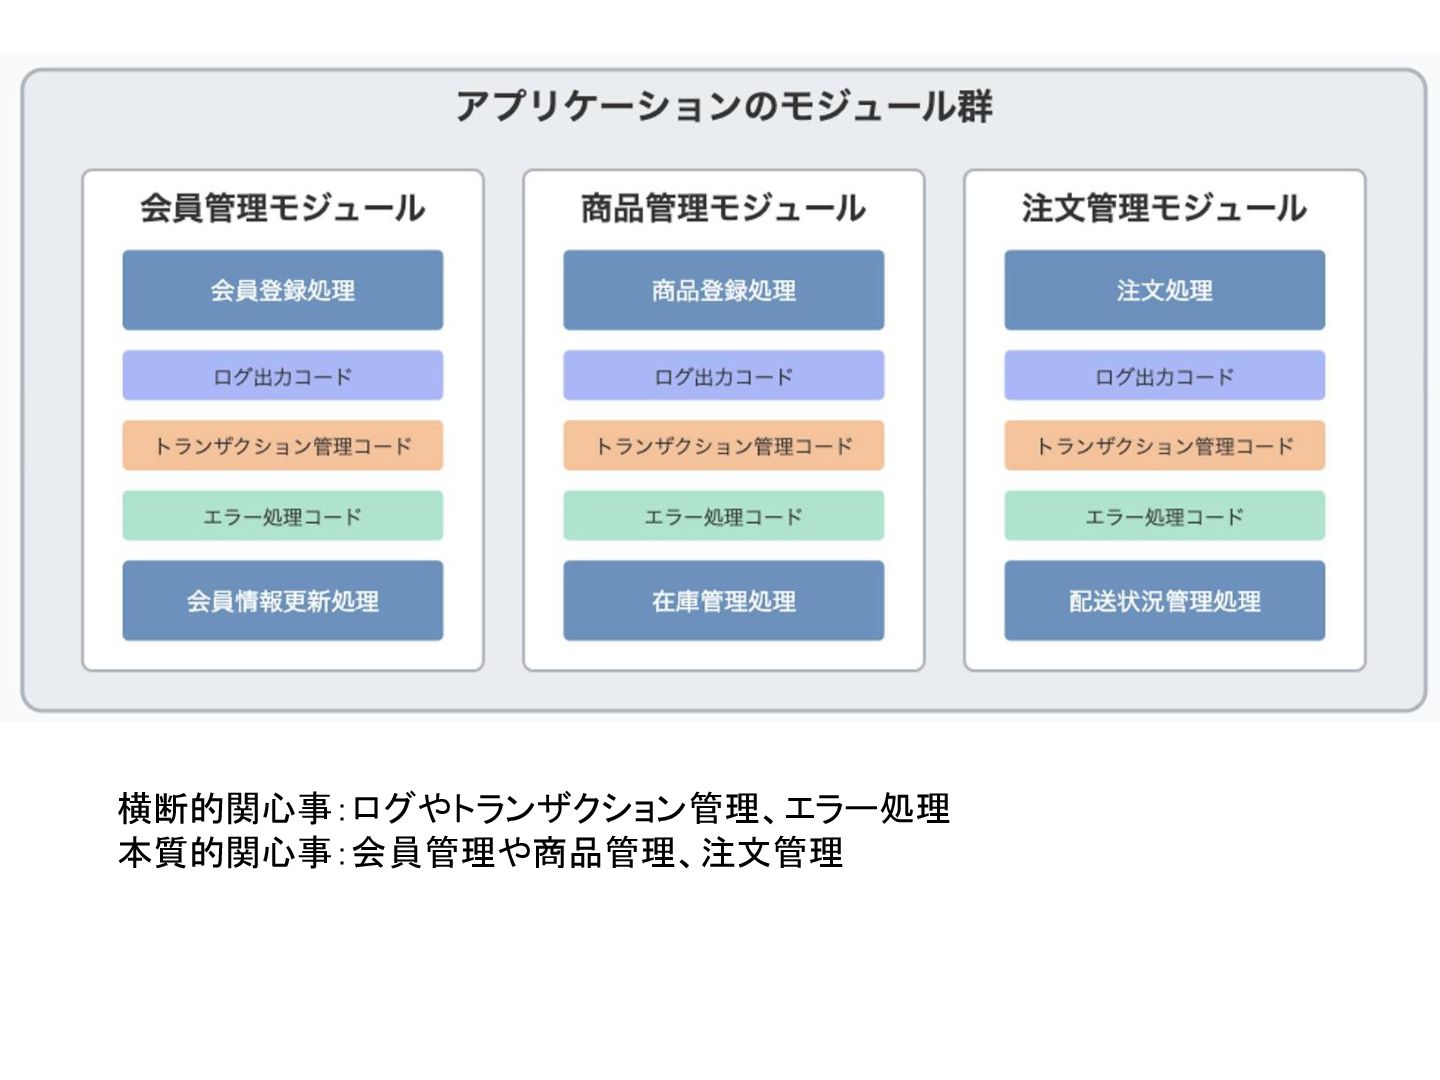
Task: Click トランザクション管理コード in 注文管理モジュール
Action: click(x=1165, y=446)
